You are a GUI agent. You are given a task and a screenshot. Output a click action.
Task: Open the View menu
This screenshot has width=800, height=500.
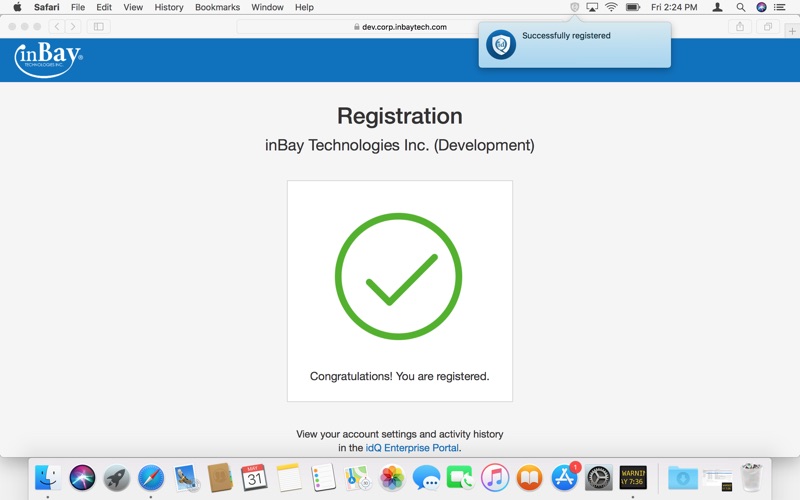(133, 7)
